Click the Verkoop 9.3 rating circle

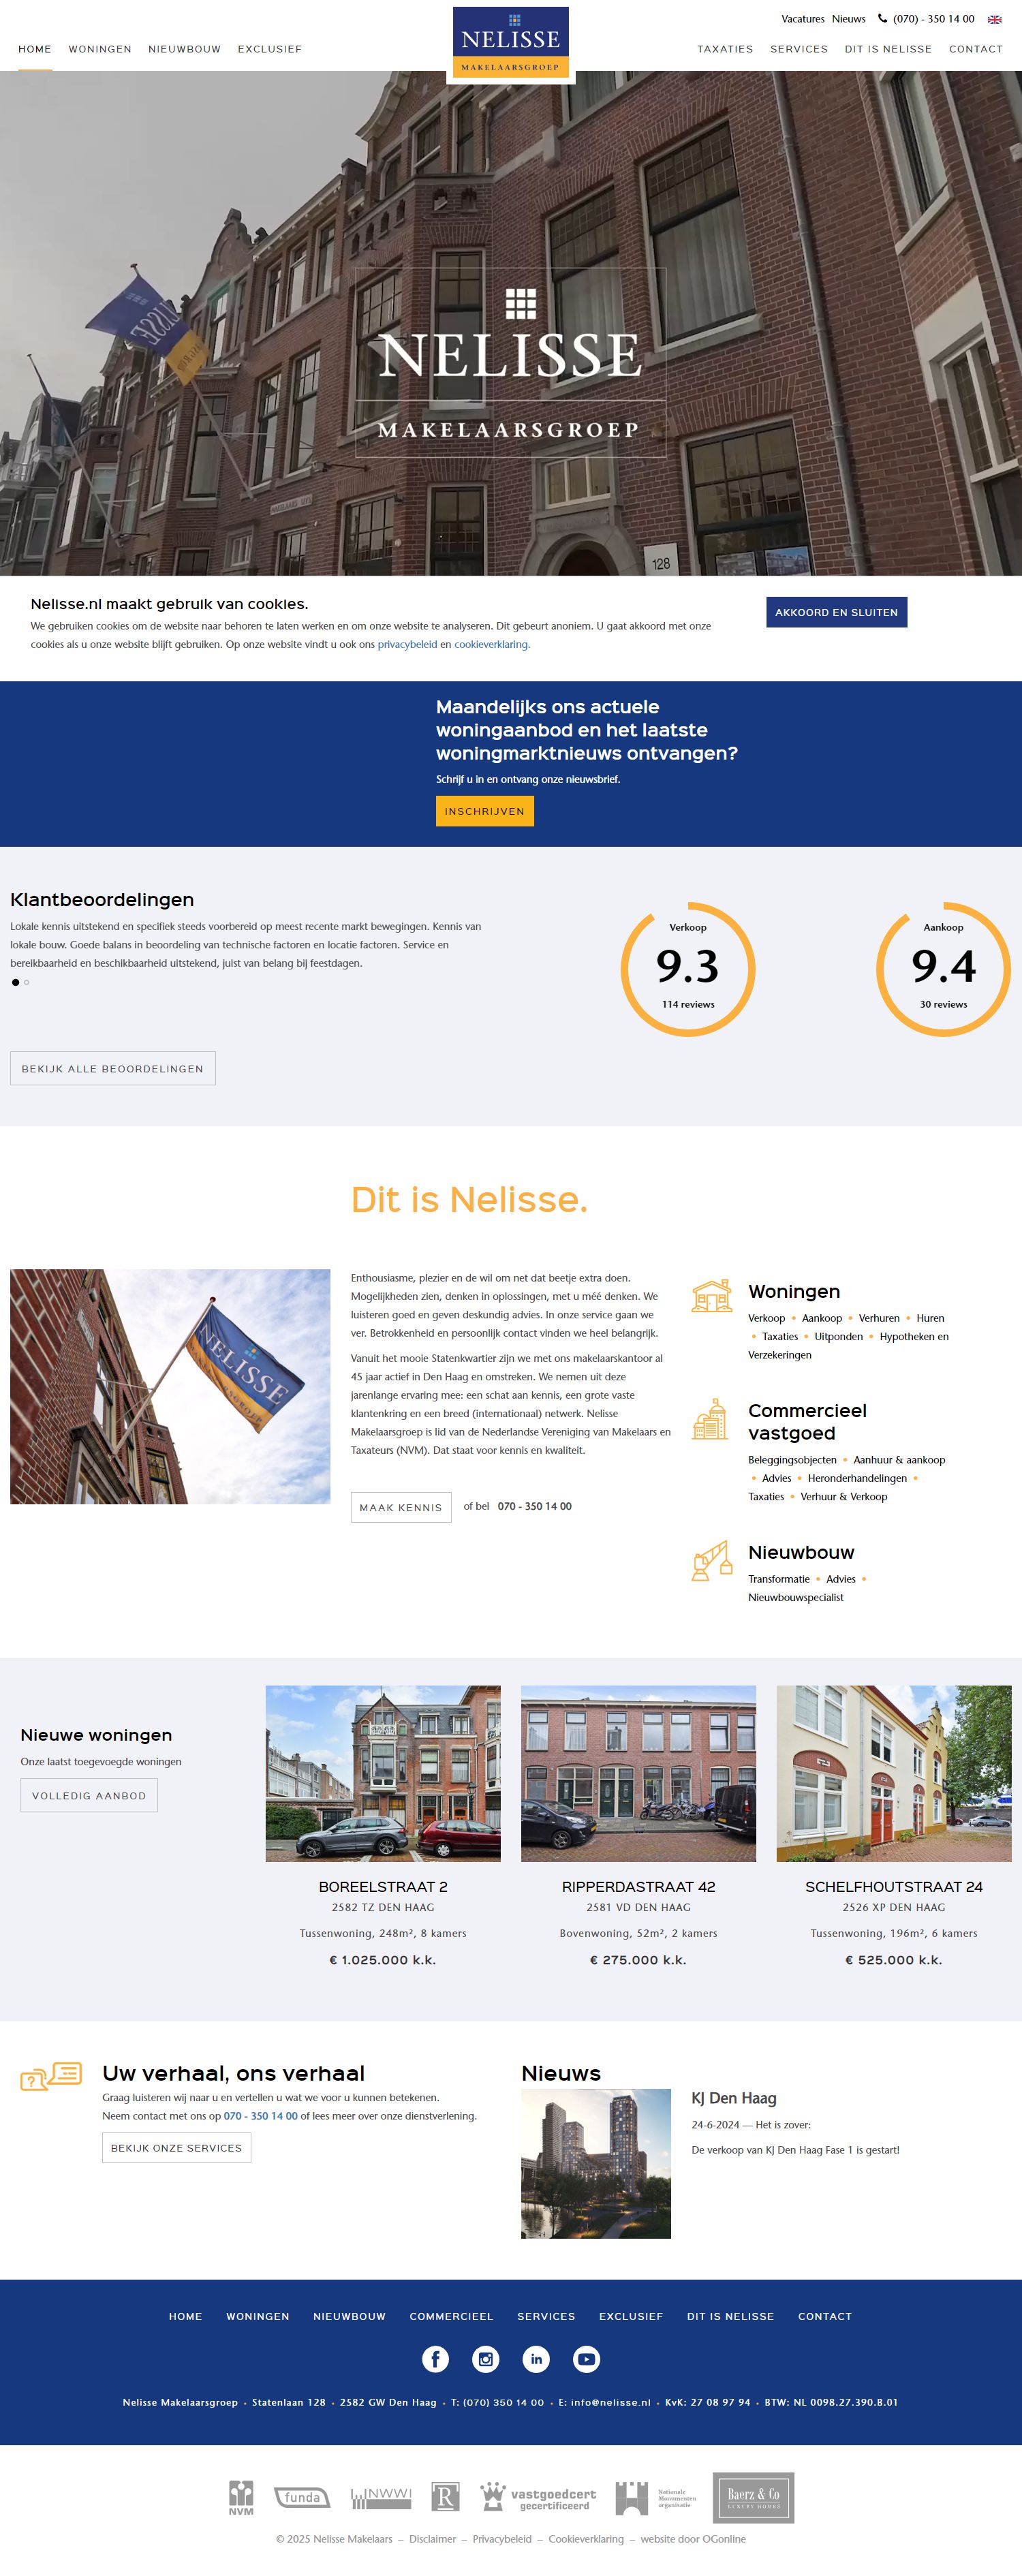[x=688, y=969]
